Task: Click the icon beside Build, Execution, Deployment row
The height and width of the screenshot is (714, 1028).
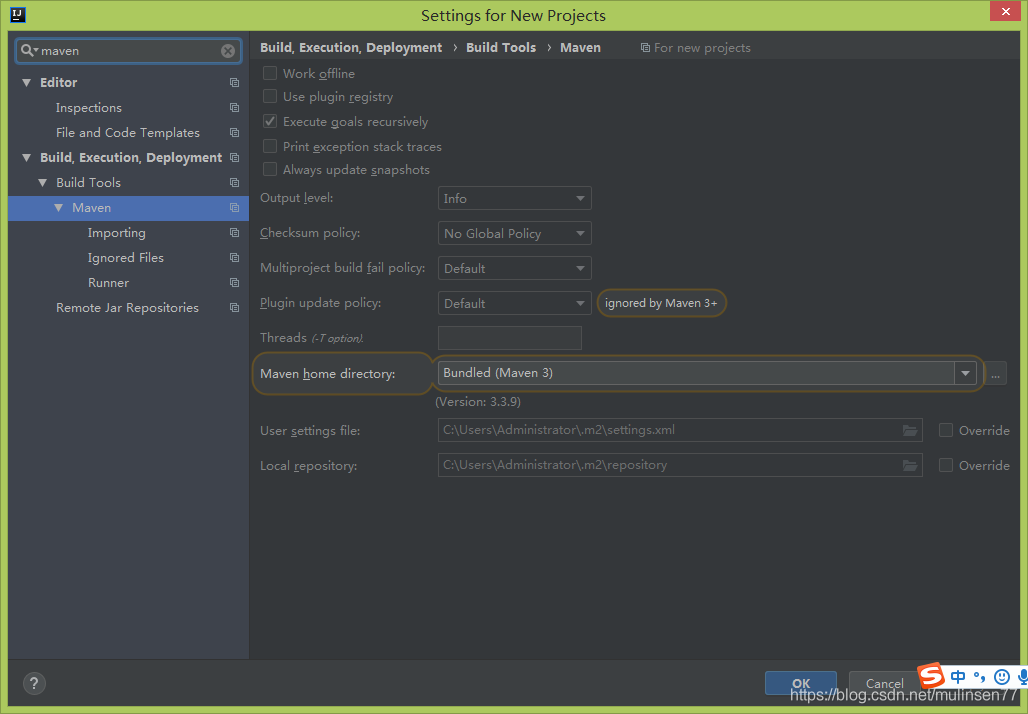Action: pyautogui.click(x=234, y=157)
